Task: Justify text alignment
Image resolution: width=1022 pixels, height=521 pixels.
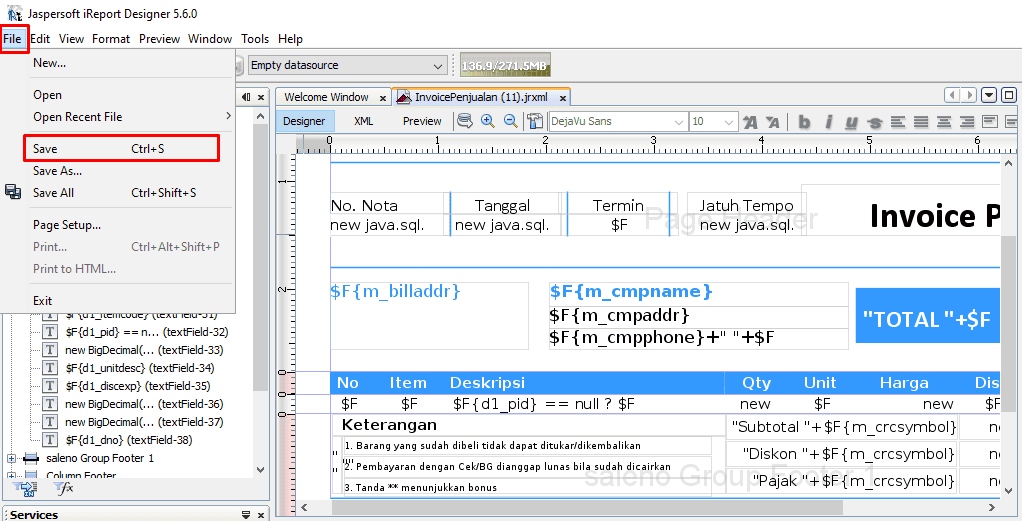Action: point(921,121)
